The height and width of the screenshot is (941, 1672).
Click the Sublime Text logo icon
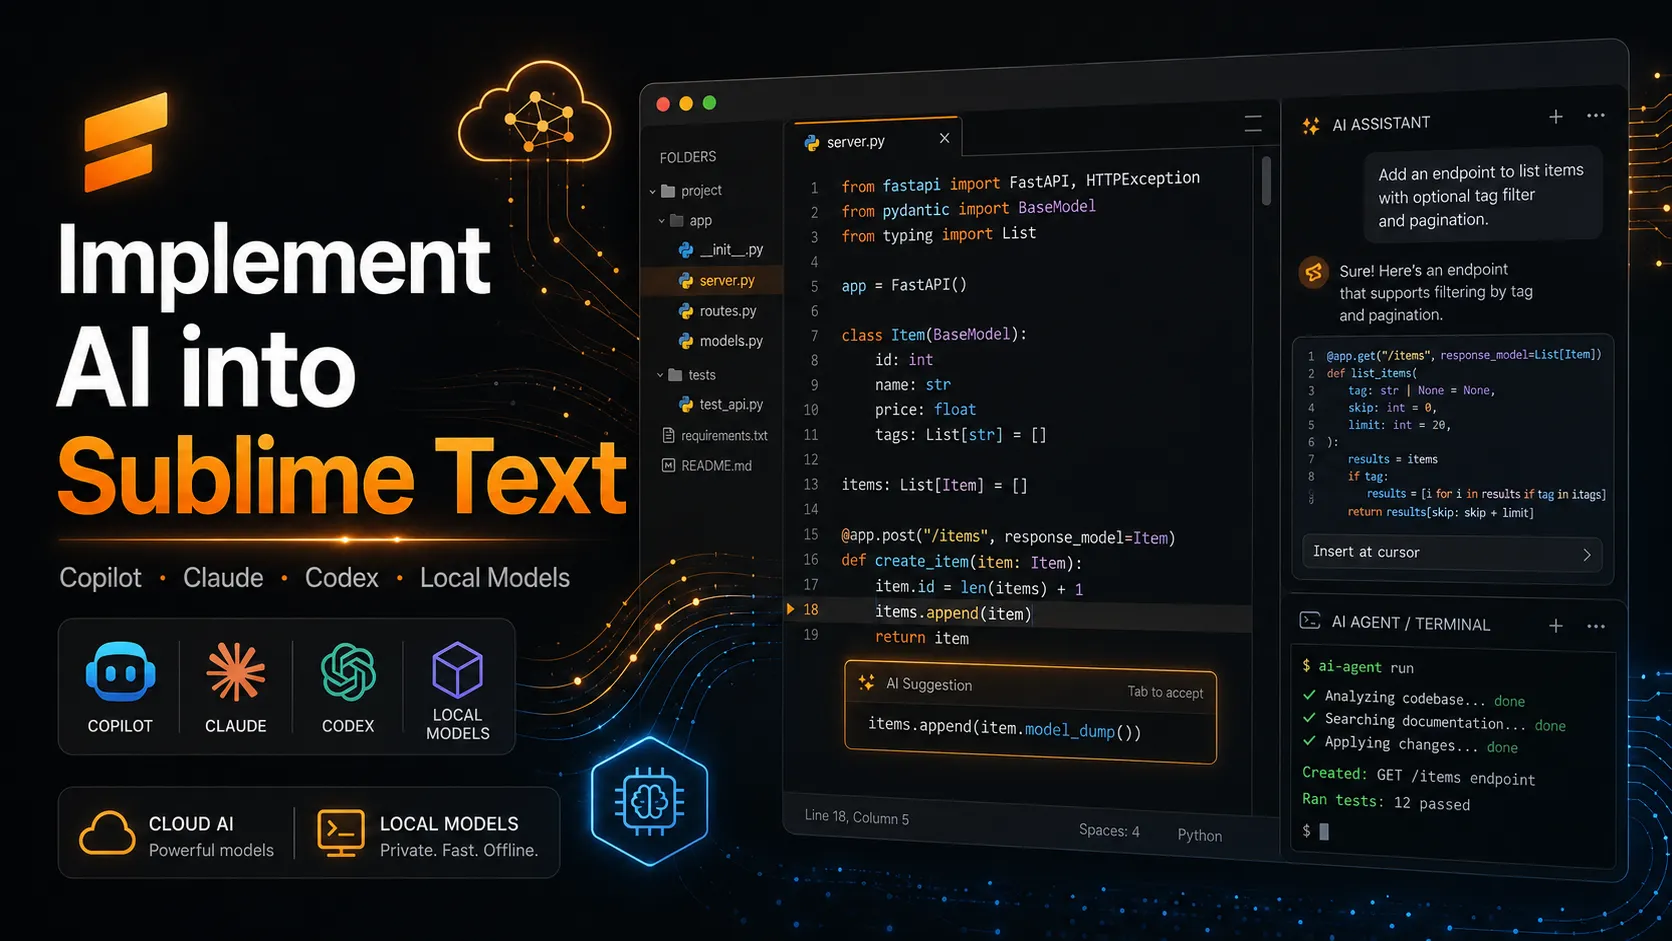(x=125, y=141)
